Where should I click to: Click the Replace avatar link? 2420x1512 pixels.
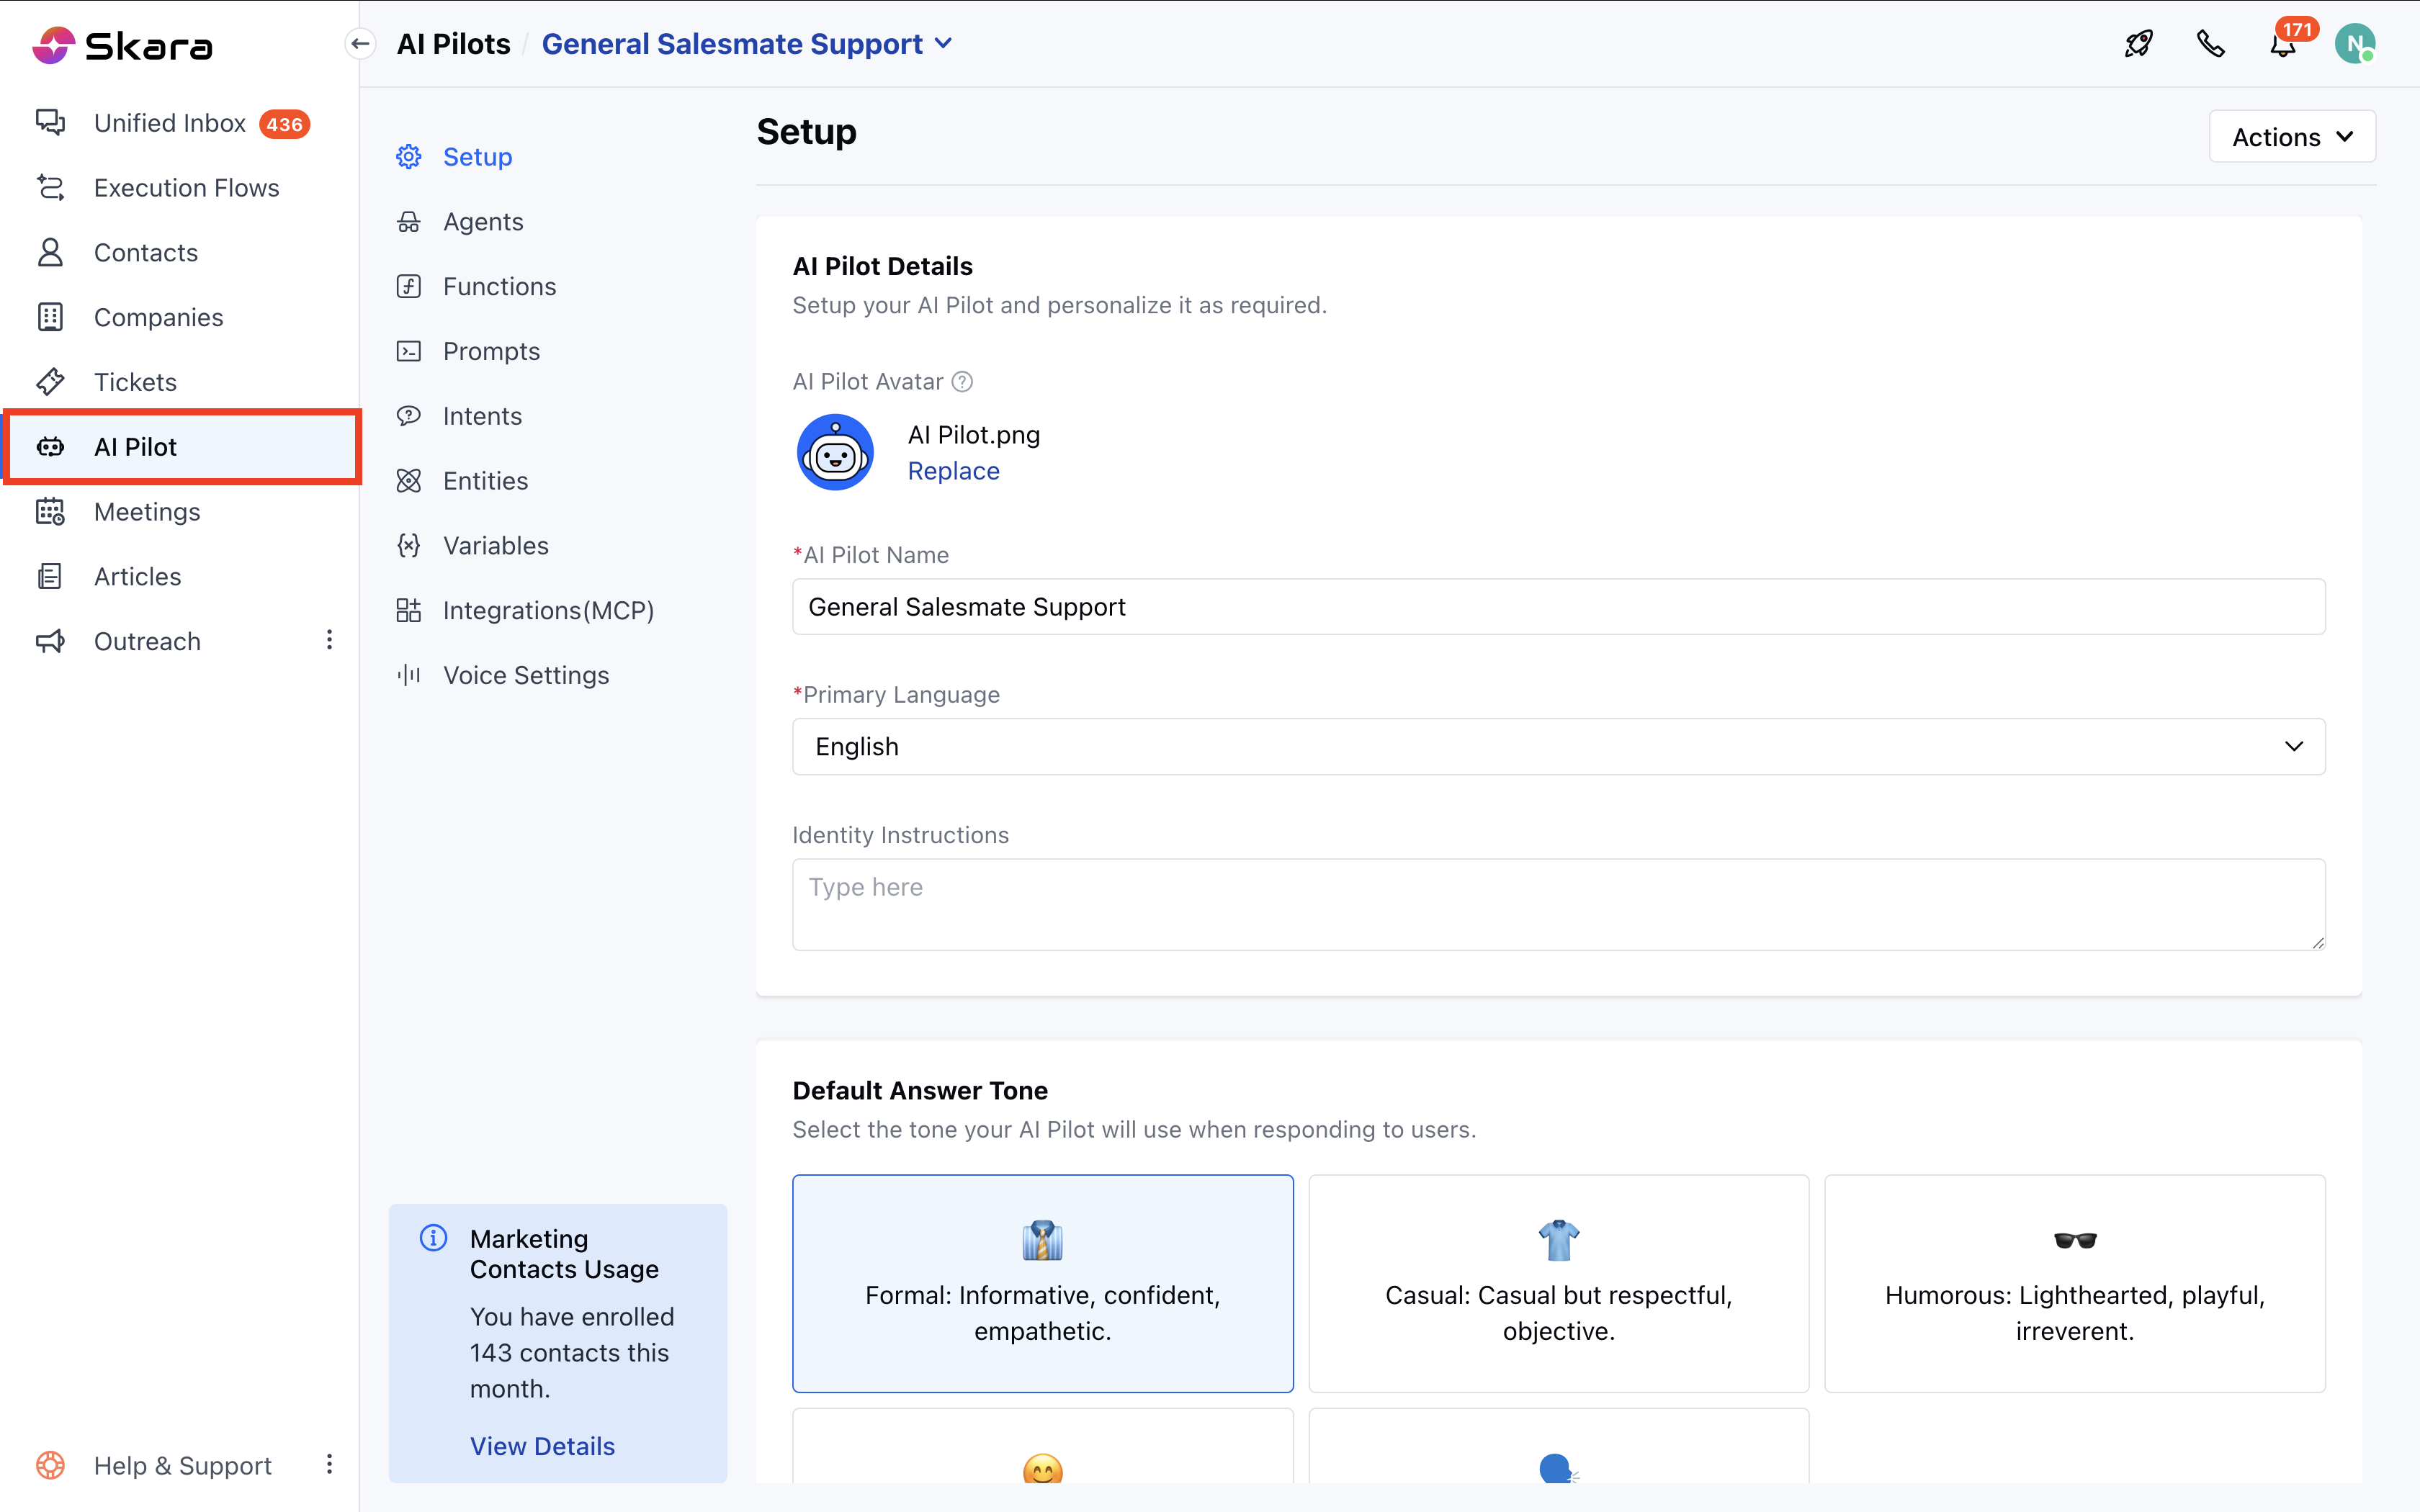pos(953,471)
